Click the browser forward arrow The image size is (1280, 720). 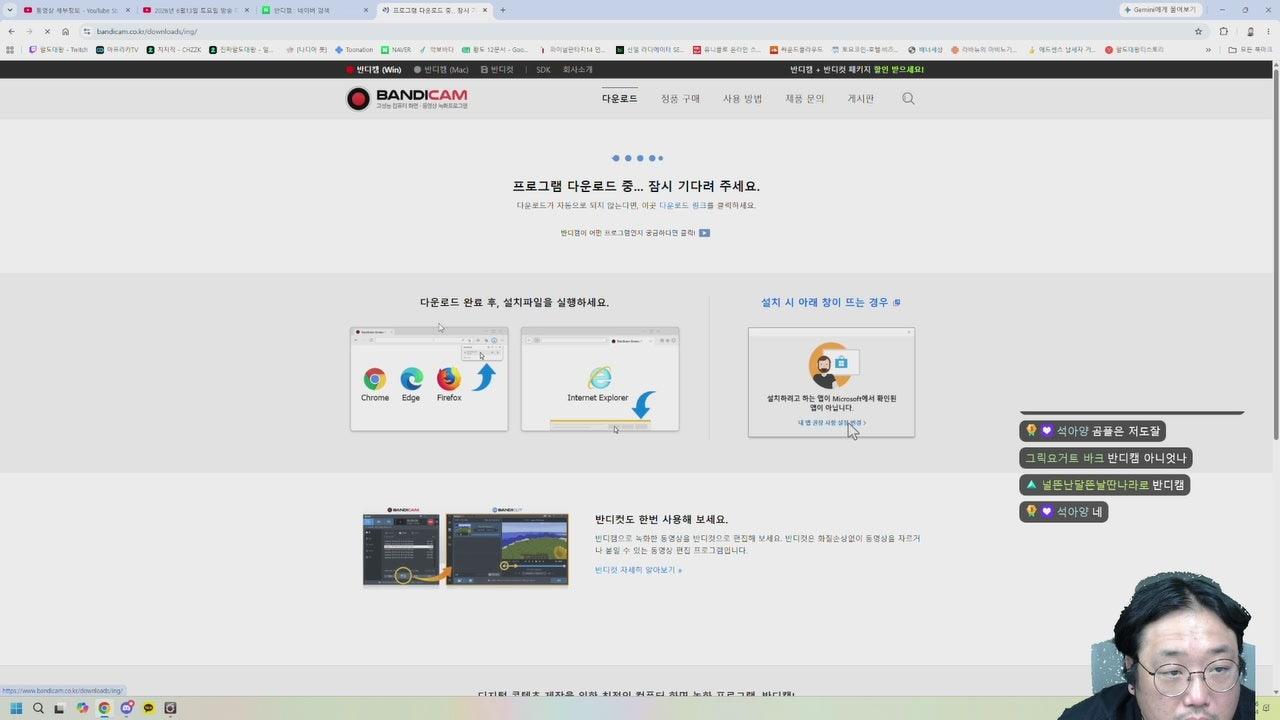[28, 31]
